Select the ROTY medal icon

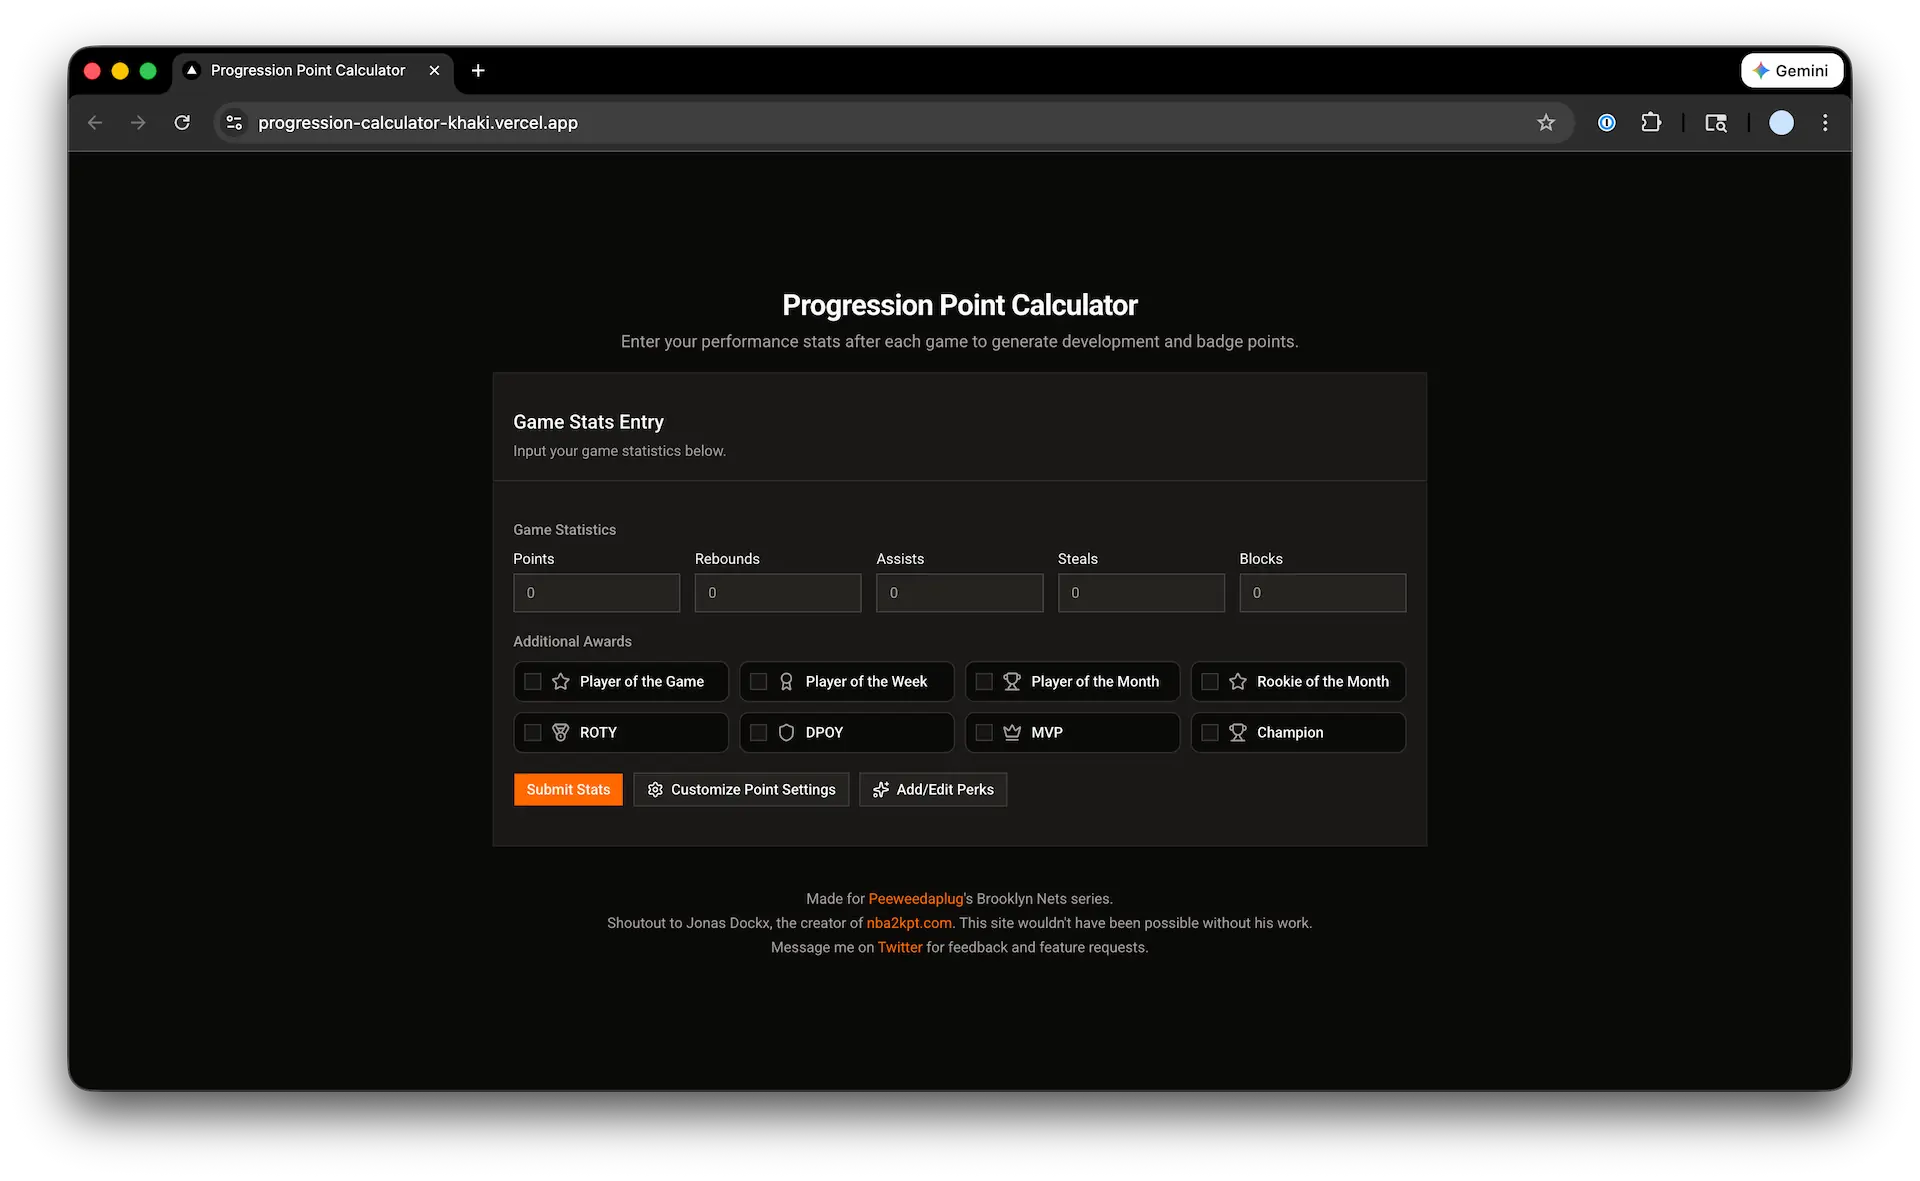559,732
